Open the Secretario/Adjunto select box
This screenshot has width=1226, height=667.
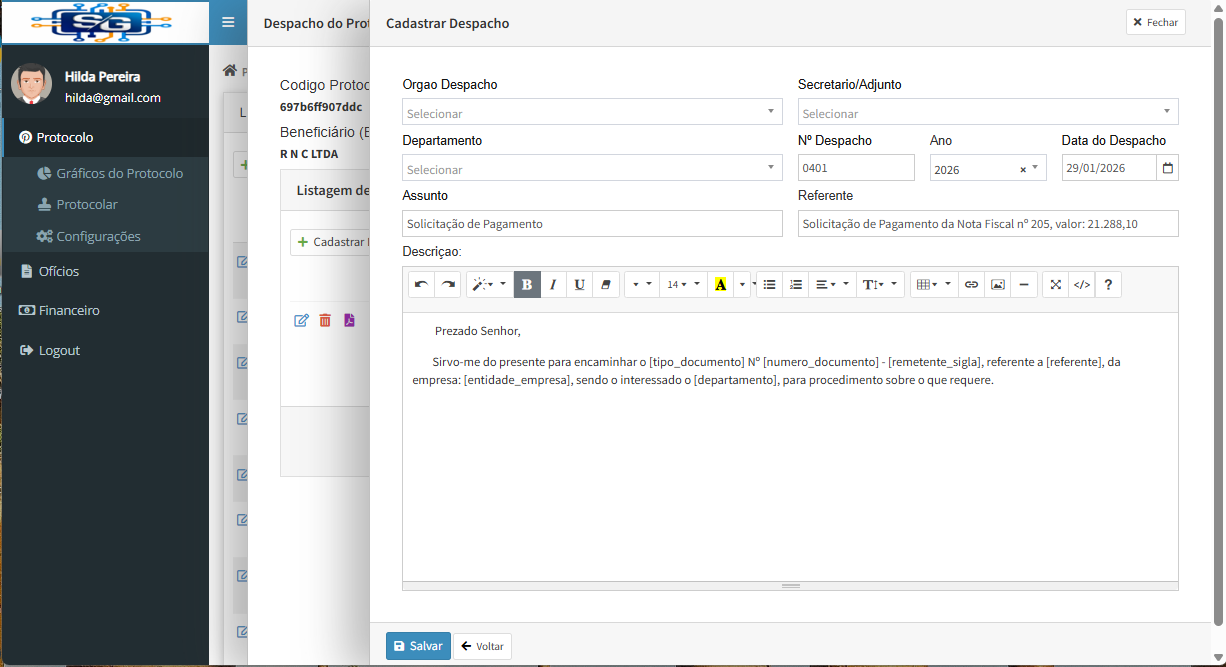[988, 112]
